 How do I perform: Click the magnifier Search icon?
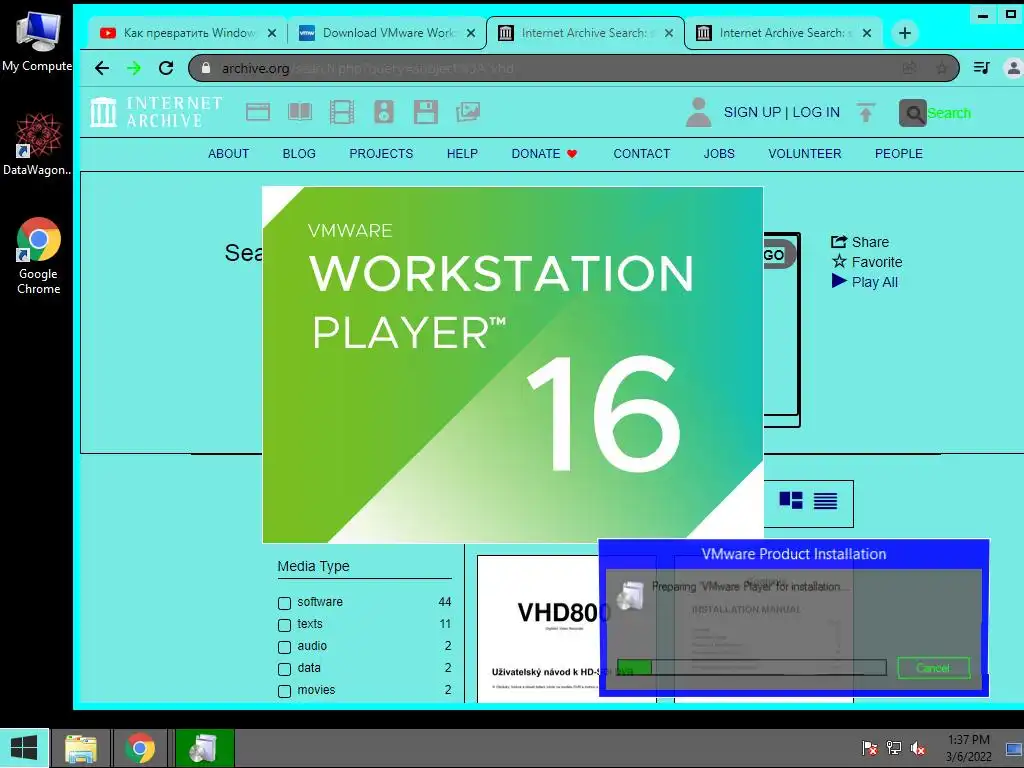(x=912, y=113)
